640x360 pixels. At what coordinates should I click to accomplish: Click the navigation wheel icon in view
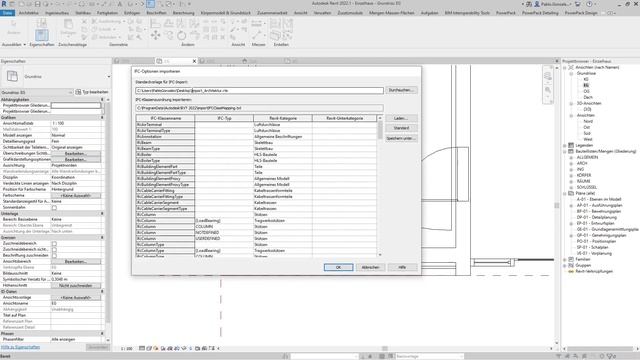[x=547, y=76]
